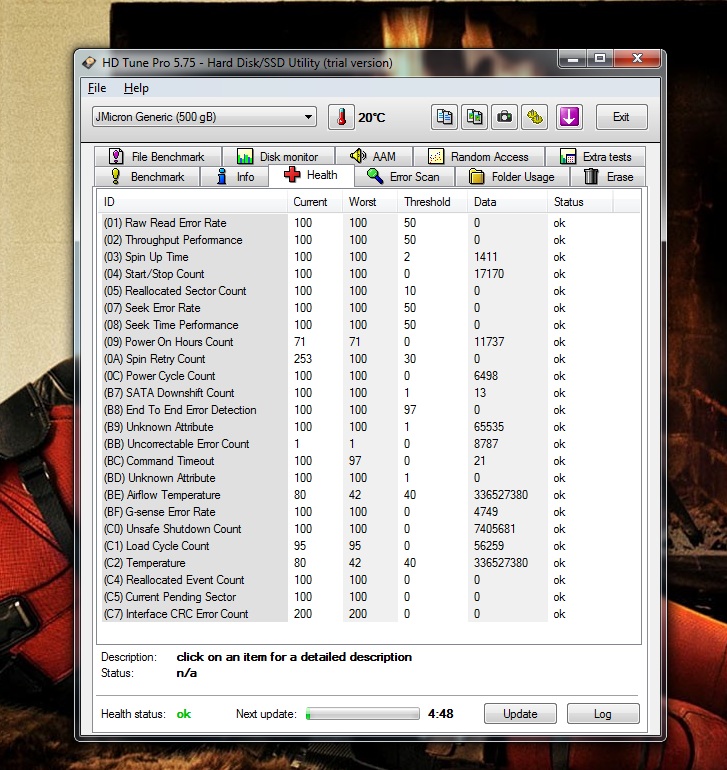This screenshot has width=727, height=770.
Task: Click the Next update progress bar
Action: (363, 714)
